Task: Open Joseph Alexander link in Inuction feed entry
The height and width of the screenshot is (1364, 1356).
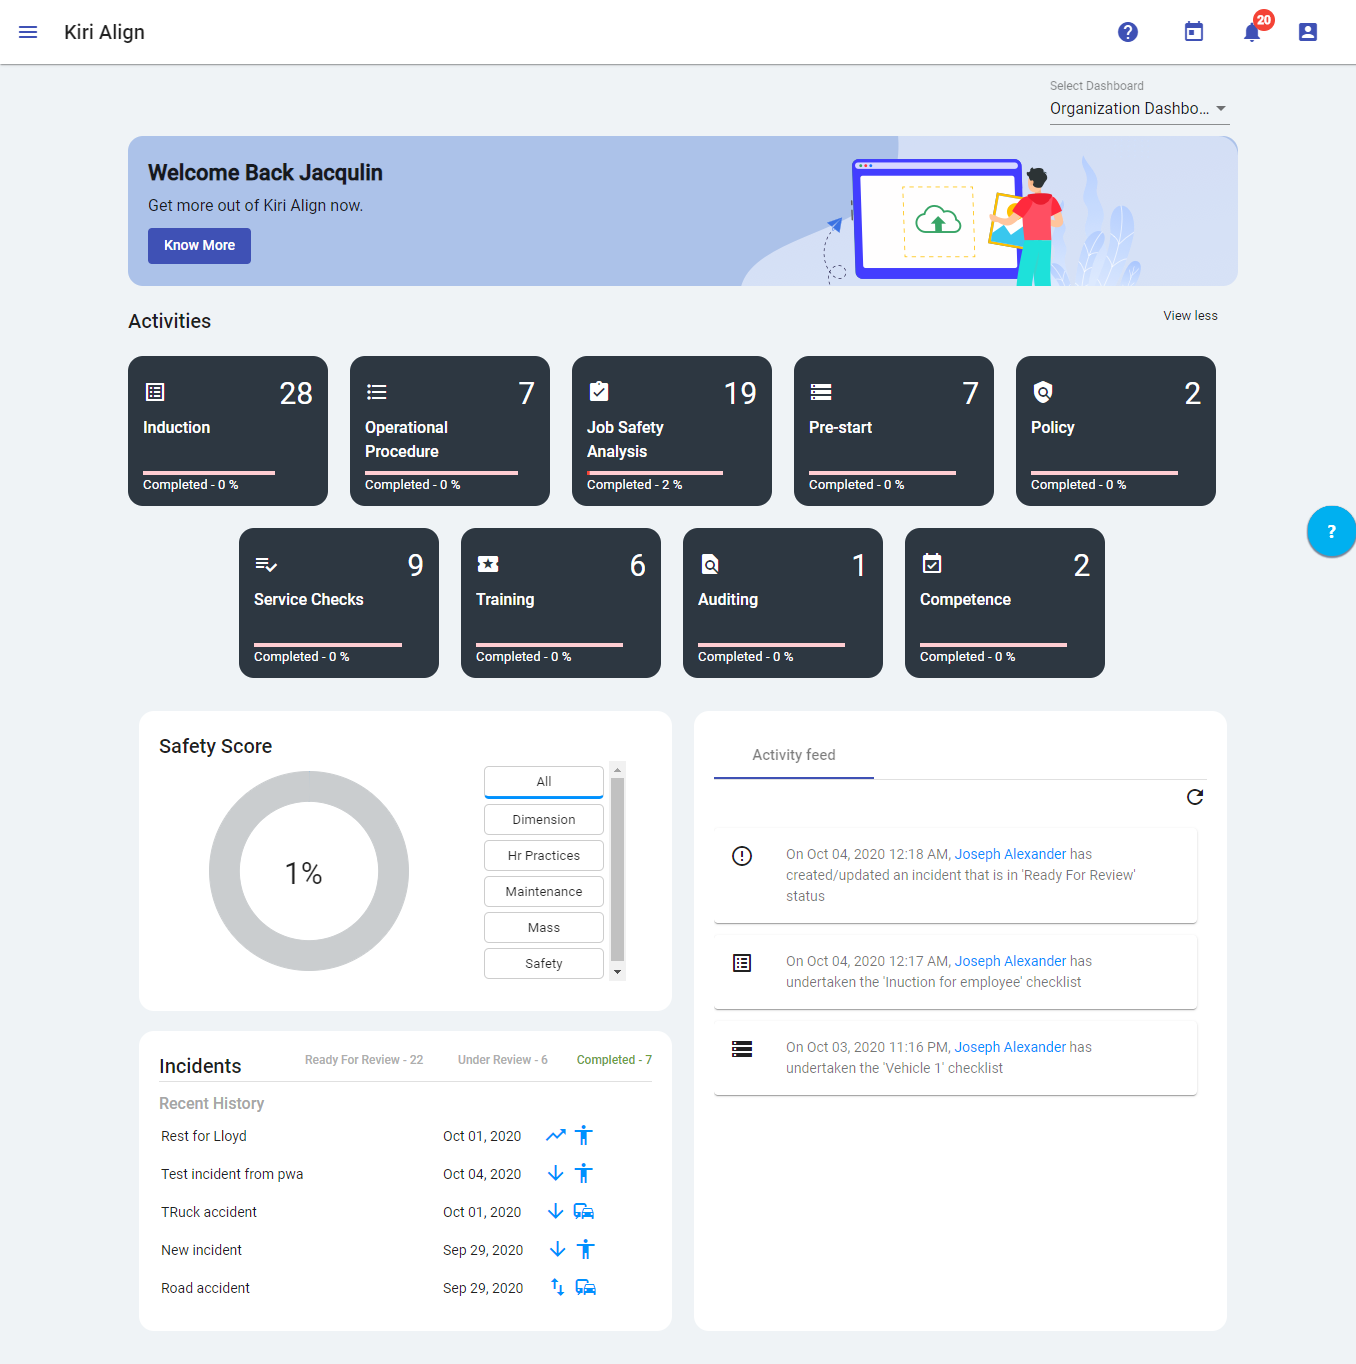Action: [1010, 961]
